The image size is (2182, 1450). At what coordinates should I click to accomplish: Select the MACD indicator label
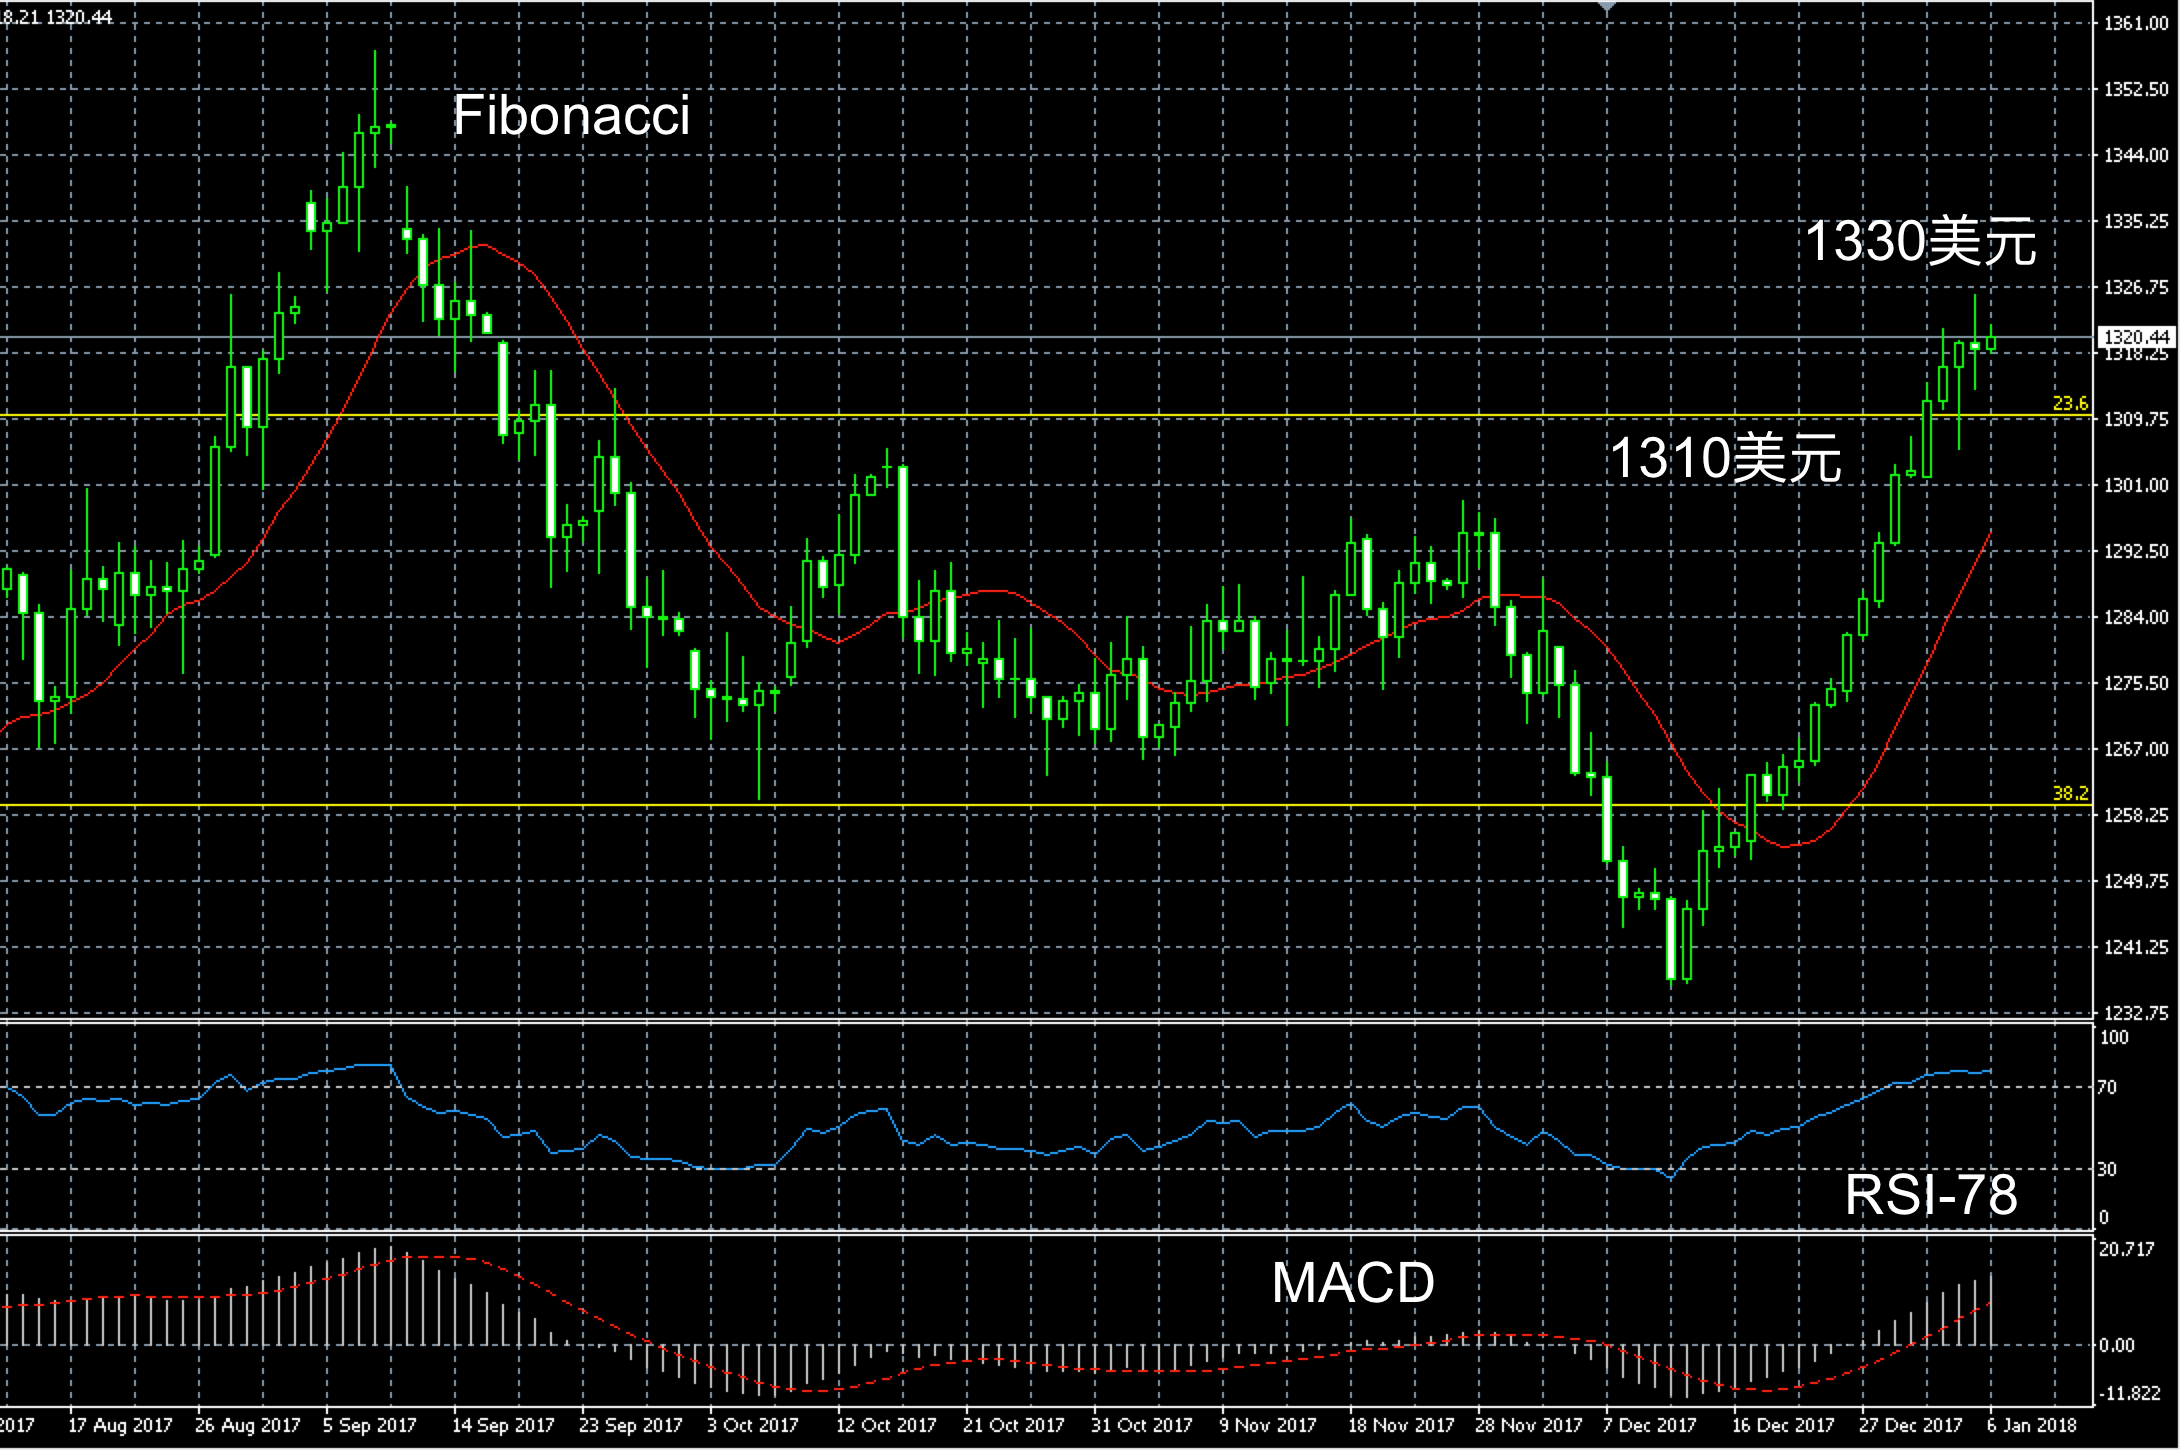point(1353,1283)
